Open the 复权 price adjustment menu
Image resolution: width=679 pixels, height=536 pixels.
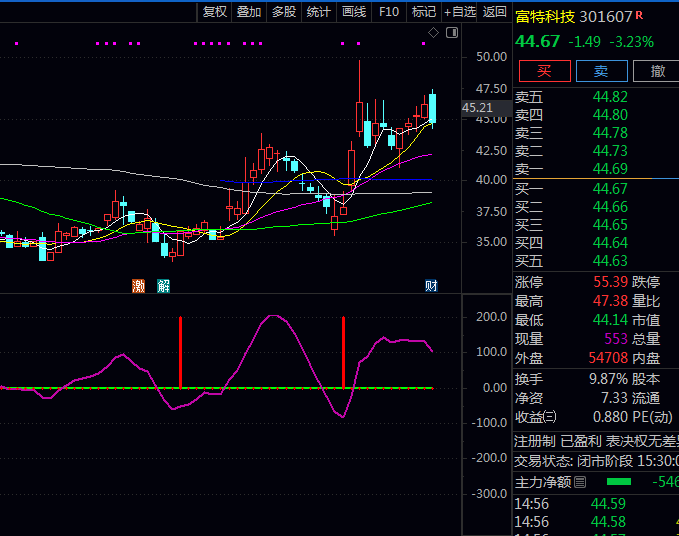pos(215,12)
